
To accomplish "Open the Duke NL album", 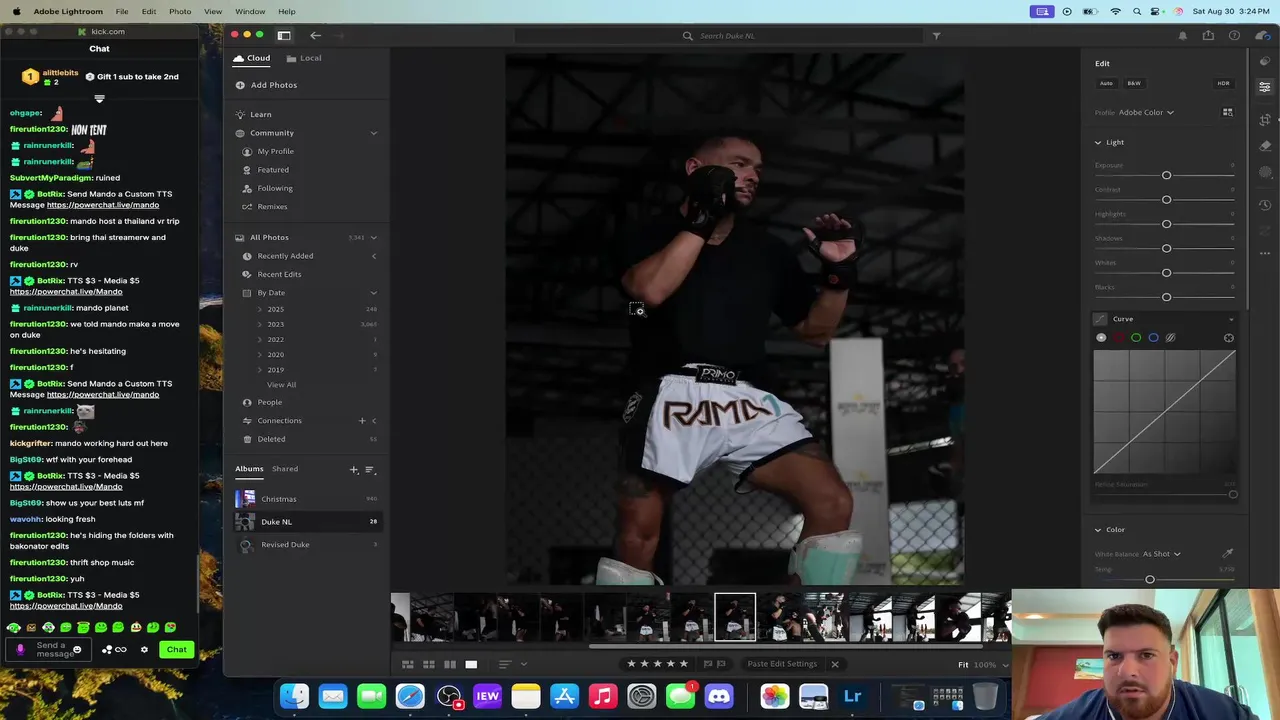I will [306, 522].
